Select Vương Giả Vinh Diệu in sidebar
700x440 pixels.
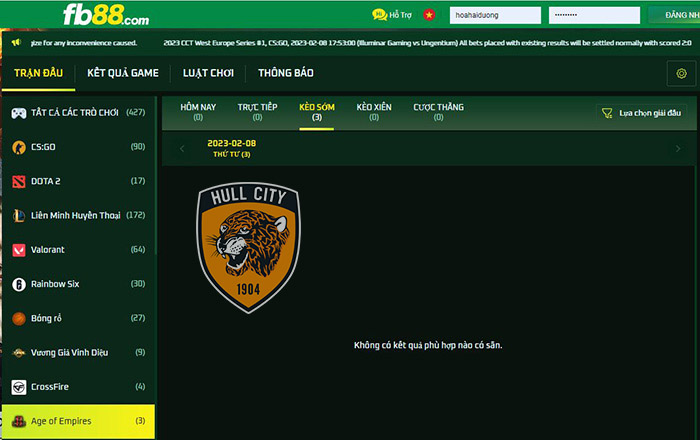[x=79, y=353]
